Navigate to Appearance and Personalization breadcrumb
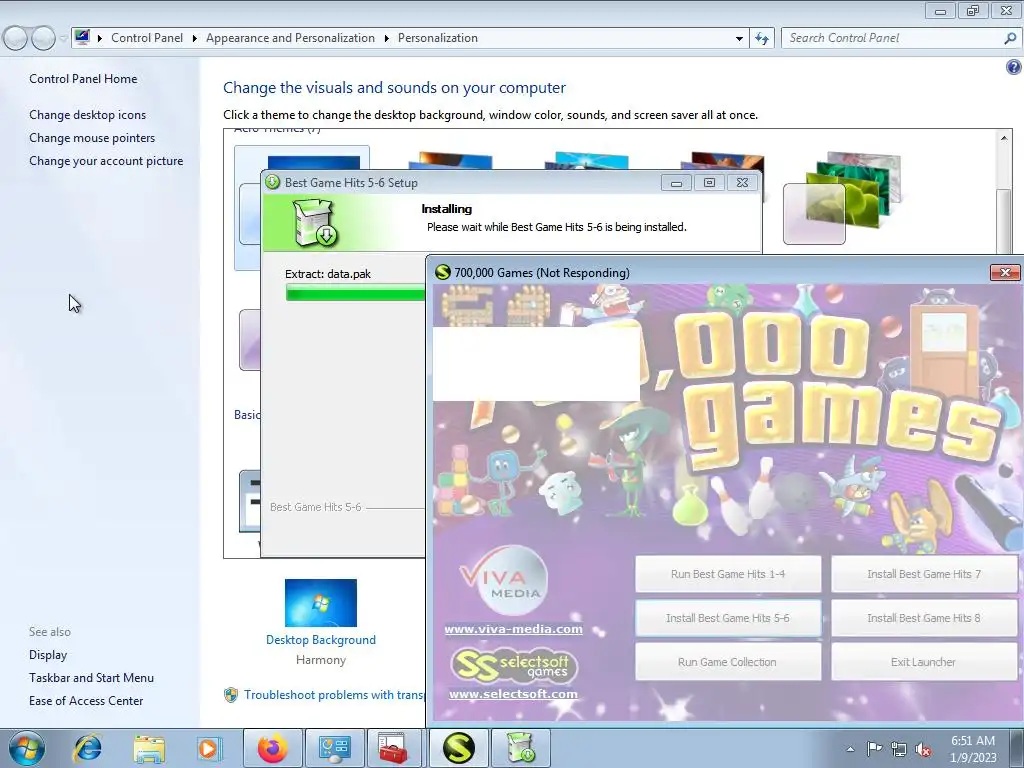The width and height of the screenshot is (1024, 768). [291, 38]
